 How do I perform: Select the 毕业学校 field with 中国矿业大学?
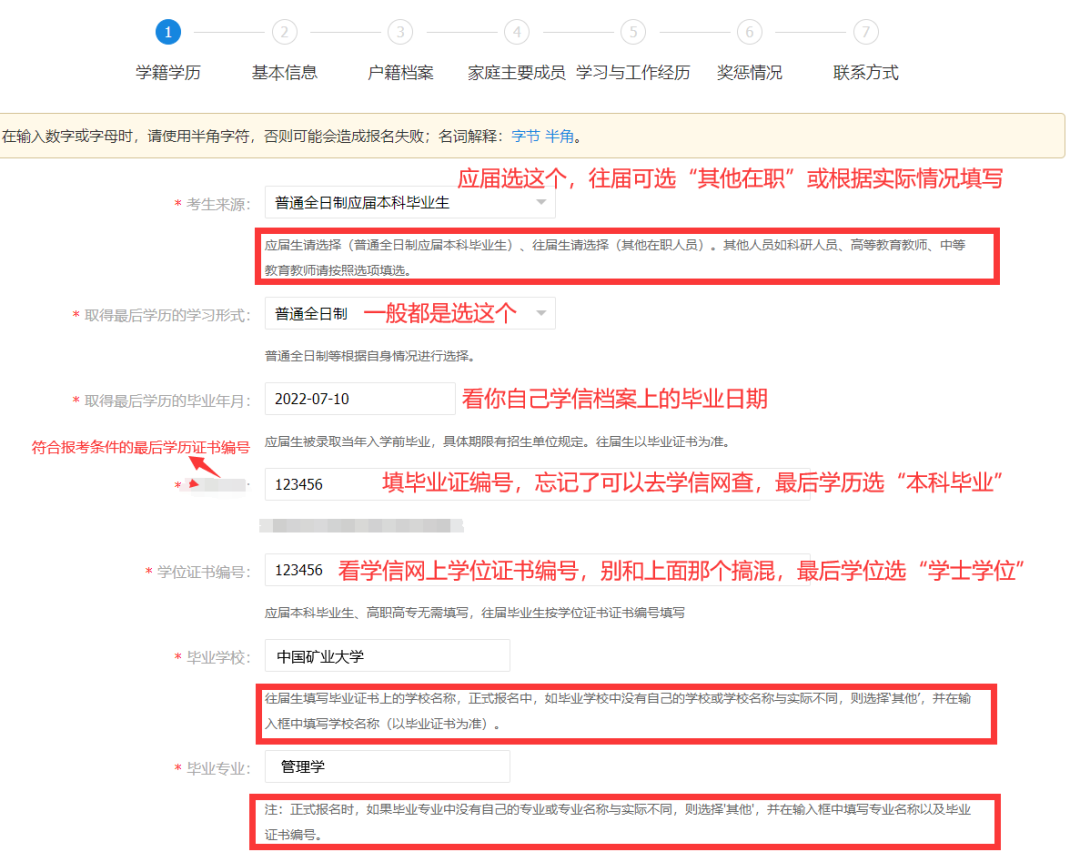point(387,656)
